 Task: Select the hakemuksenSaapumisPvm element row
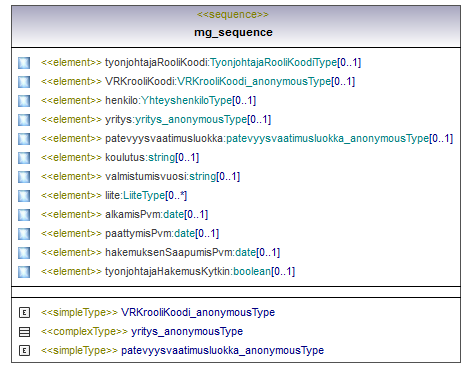pyautogui.click(x=160, y=252)
